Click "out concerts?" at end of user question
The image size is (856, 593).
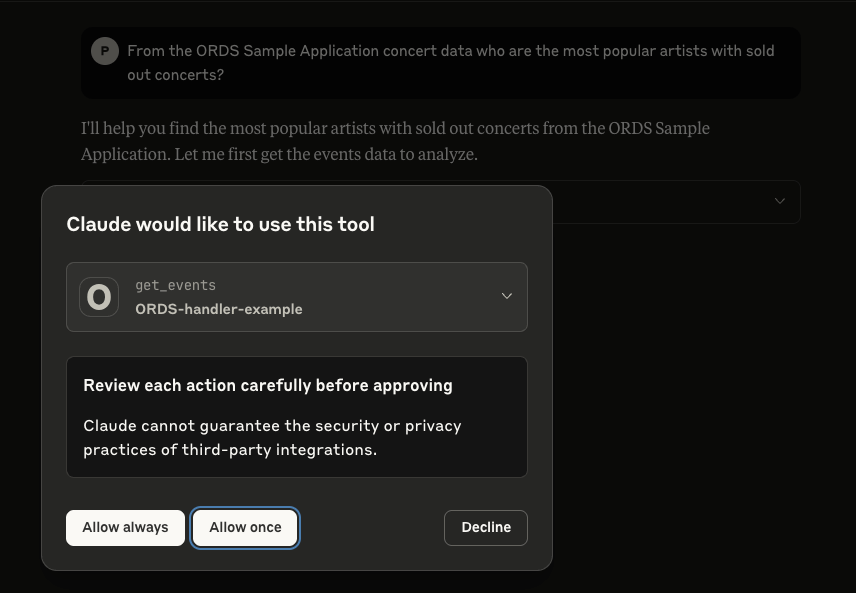pos(175,75)
